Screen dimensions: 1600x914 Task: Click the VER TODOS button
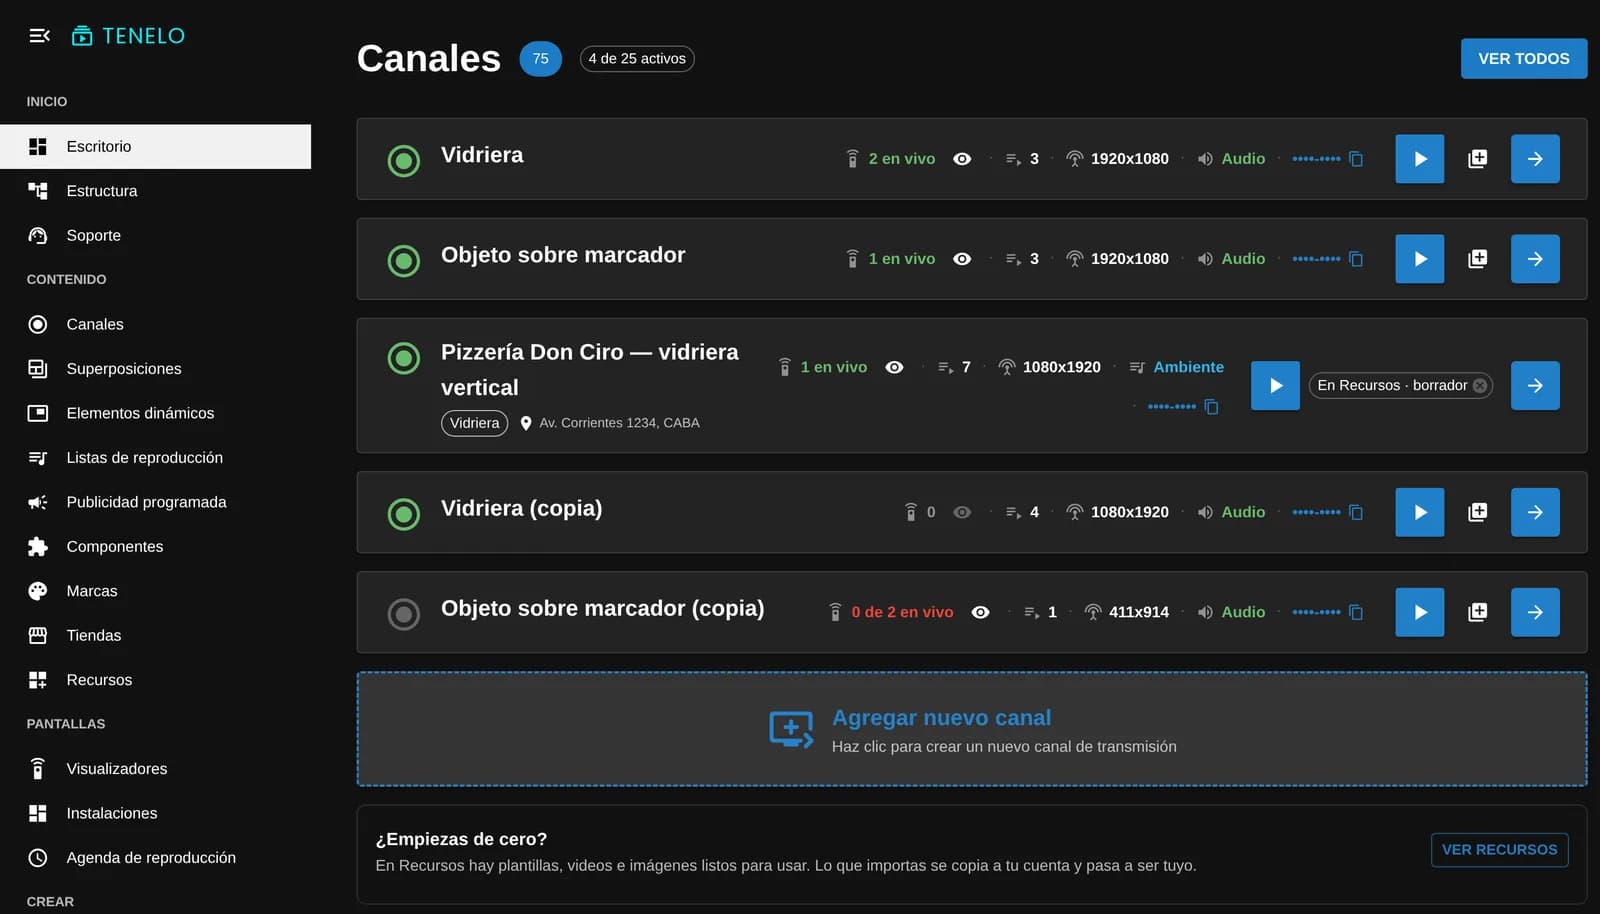[x=1524, y=59]
